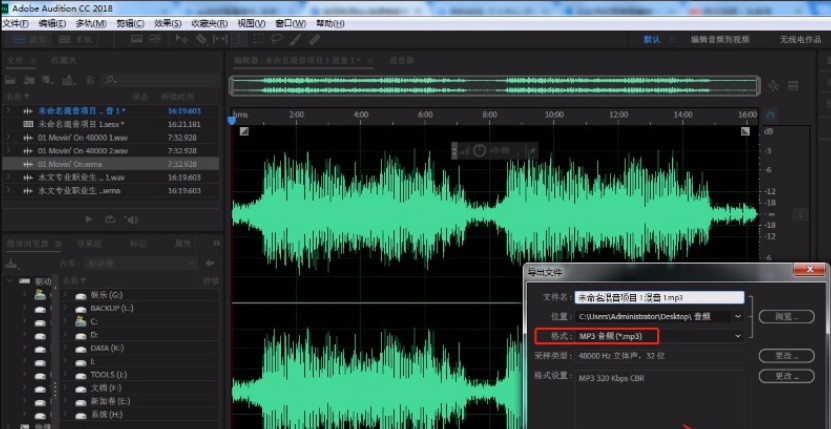
Task: Click the 文件名 input field
Action: tap(659, 297)
